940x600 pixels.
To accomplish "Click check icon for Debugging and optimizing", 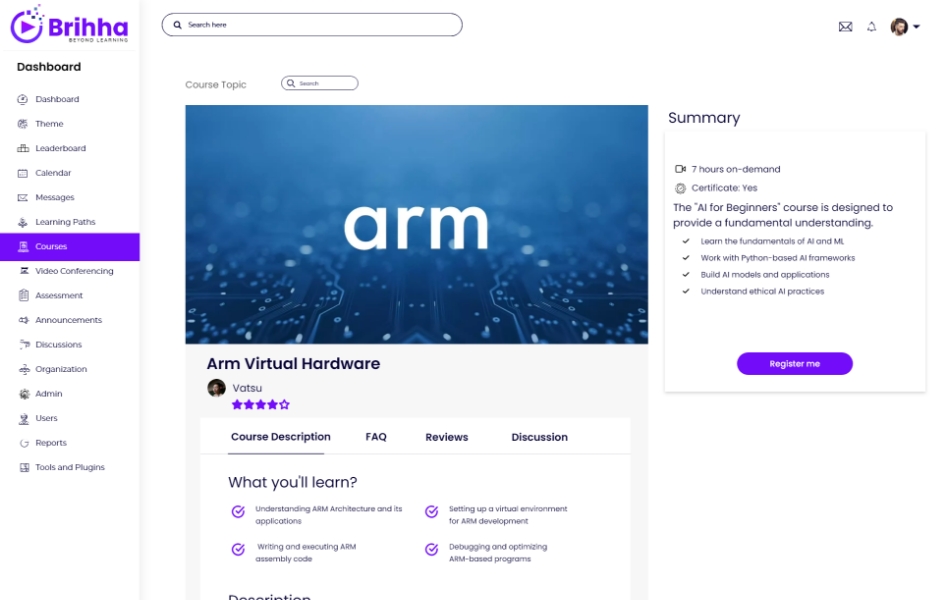I will [x=432, y=550].
